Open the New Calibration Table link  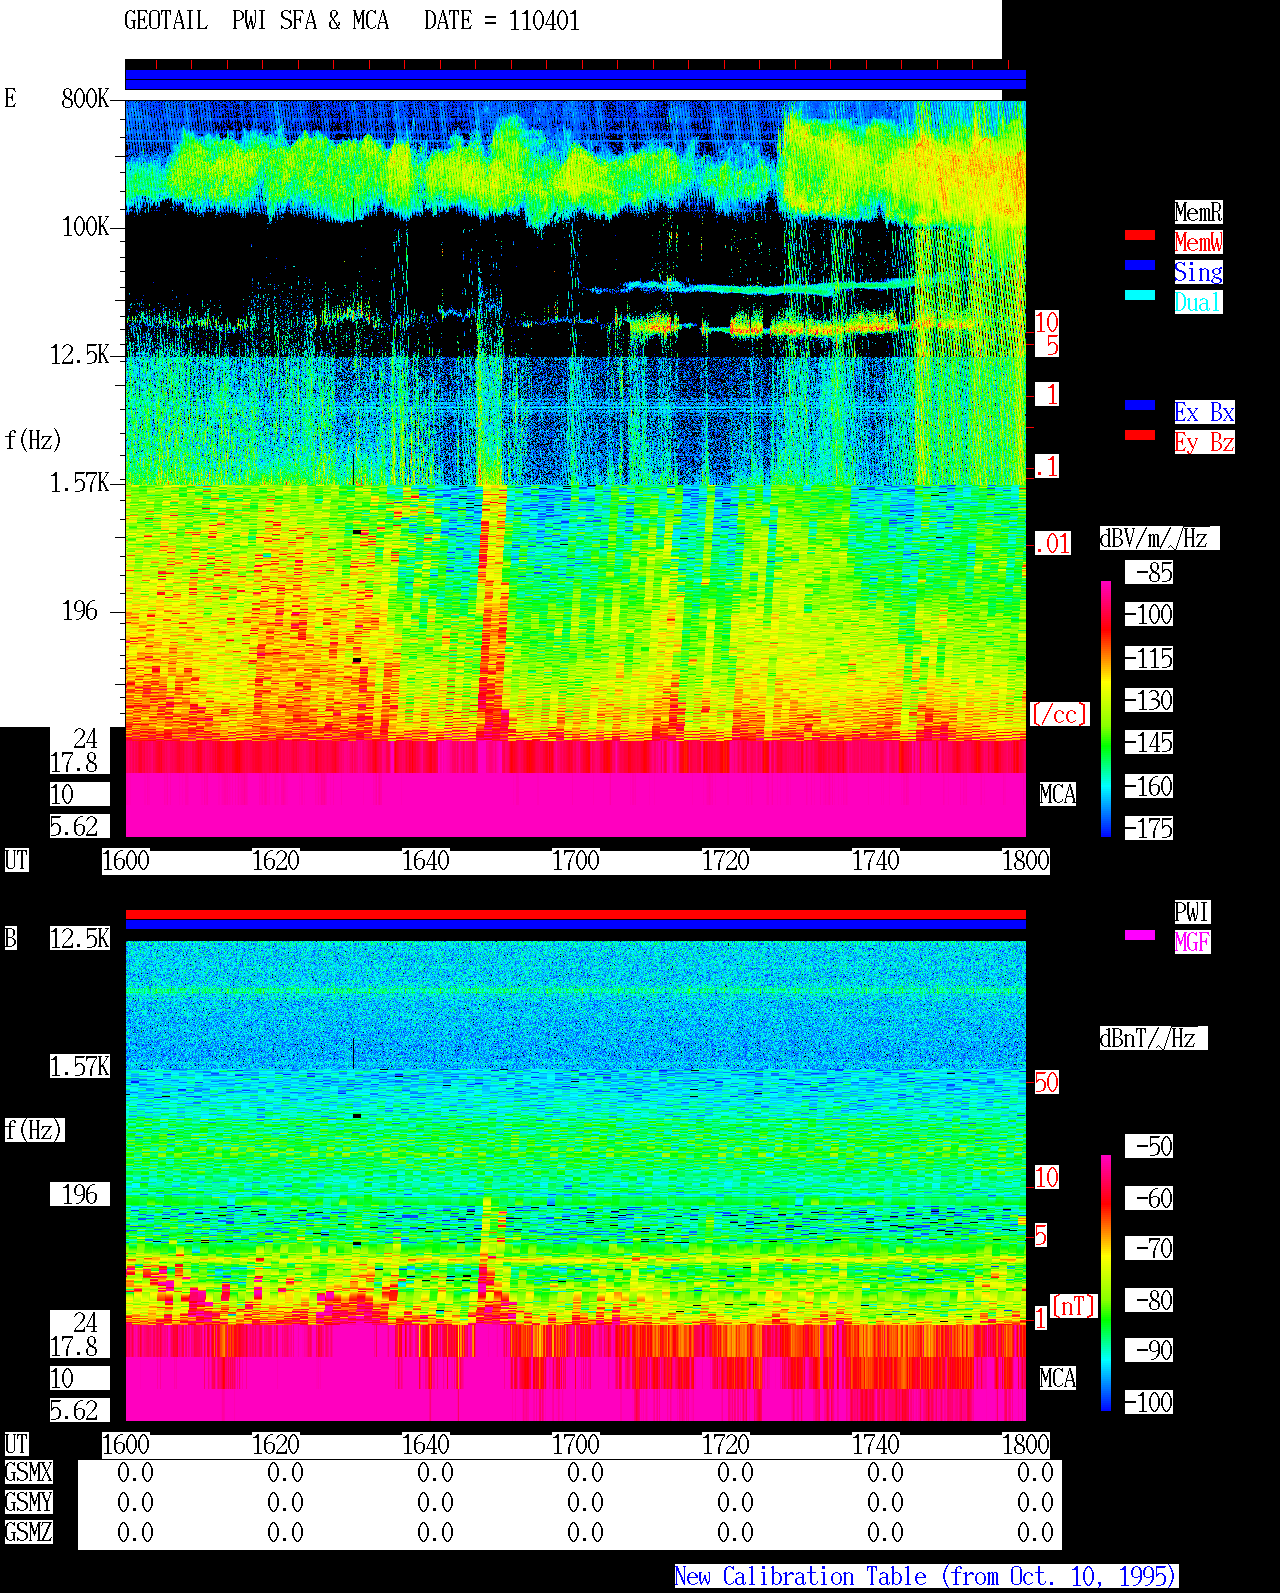click(926, 1577)
